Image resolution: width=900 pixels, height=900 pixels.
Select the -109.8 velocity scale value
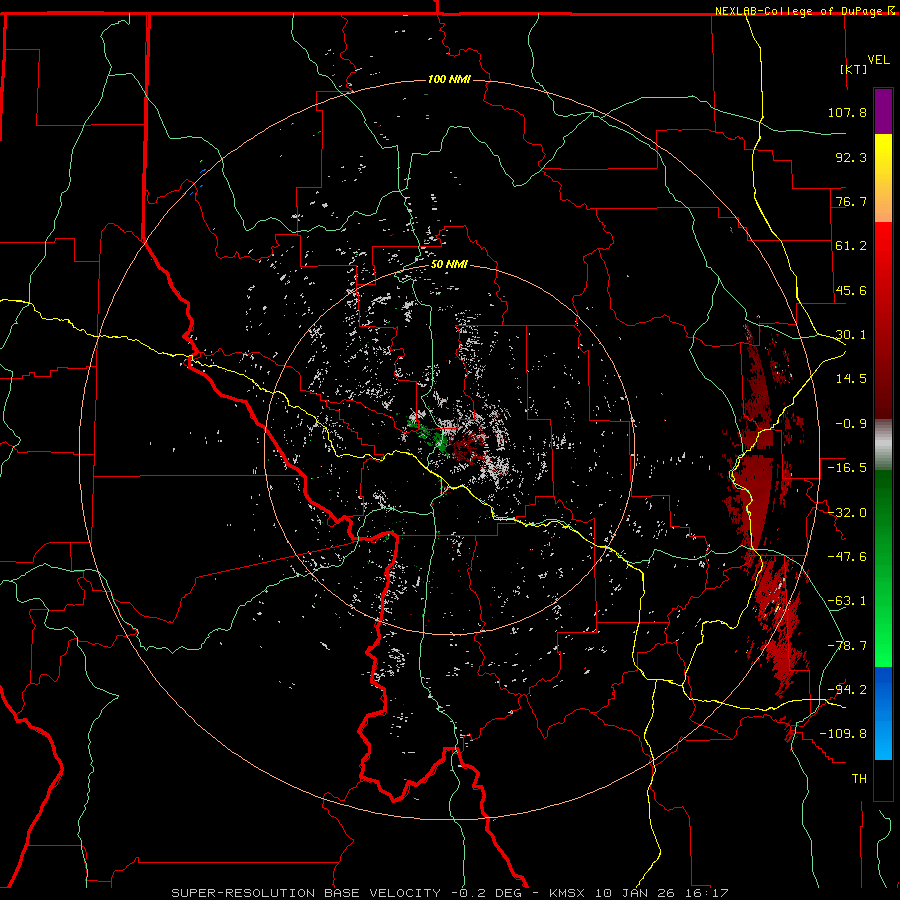point(843,734)
